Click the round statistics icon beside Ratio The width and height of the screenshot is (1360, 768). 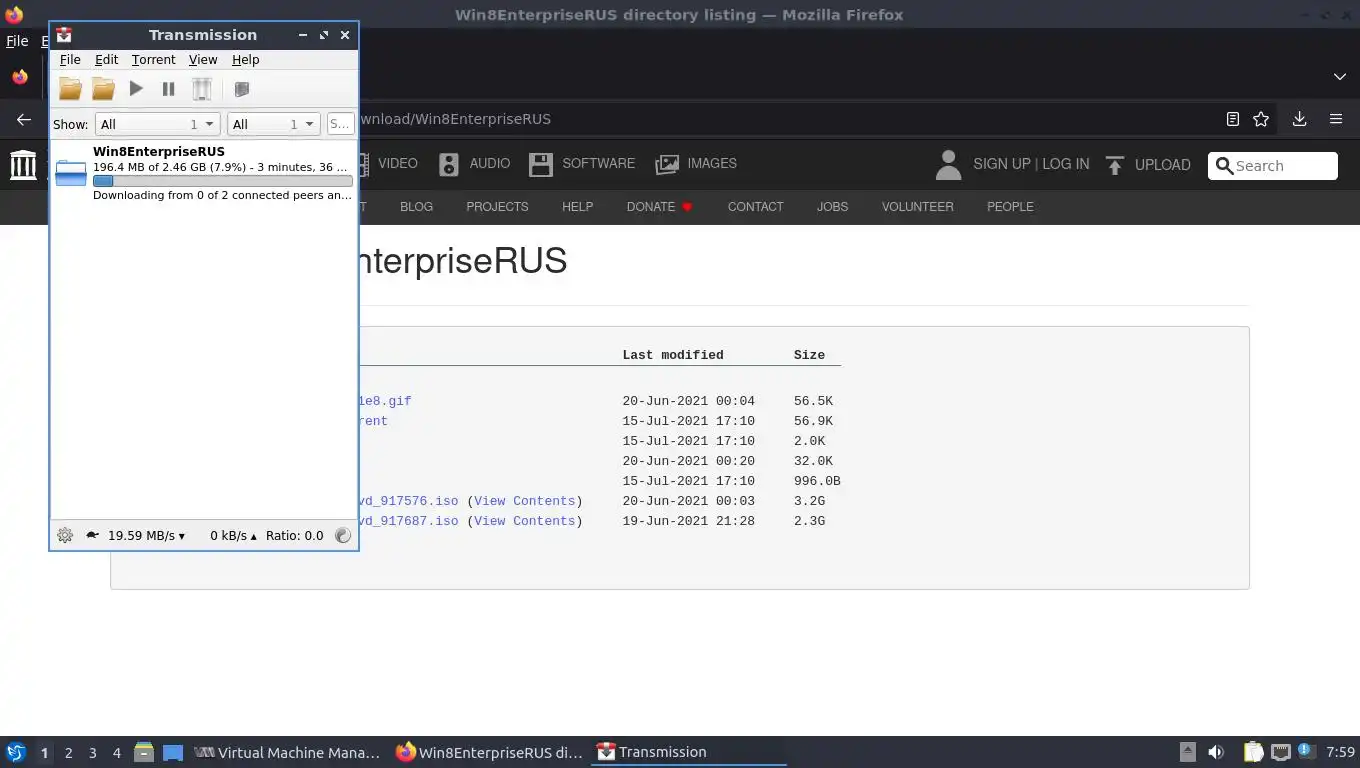tap(343, 535)
